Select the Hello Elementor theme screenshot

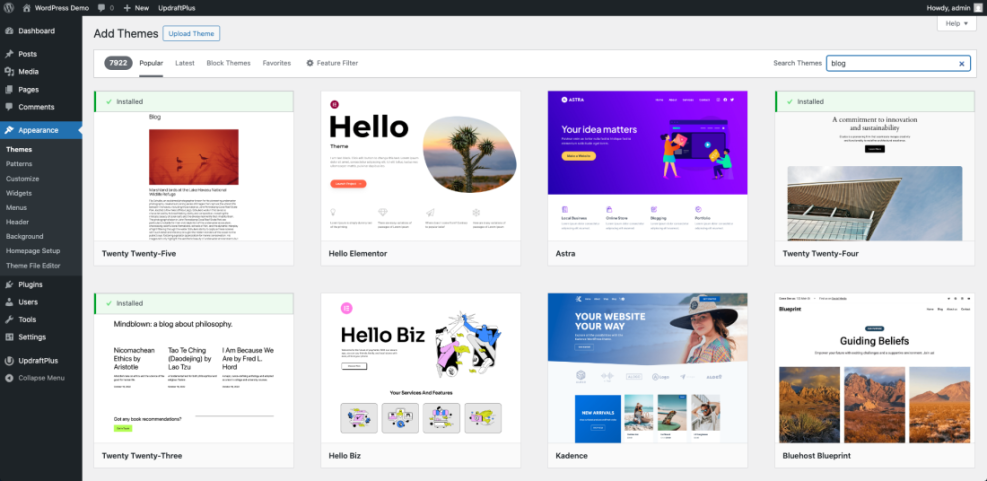pyautogui.click(x=420, y=166)
